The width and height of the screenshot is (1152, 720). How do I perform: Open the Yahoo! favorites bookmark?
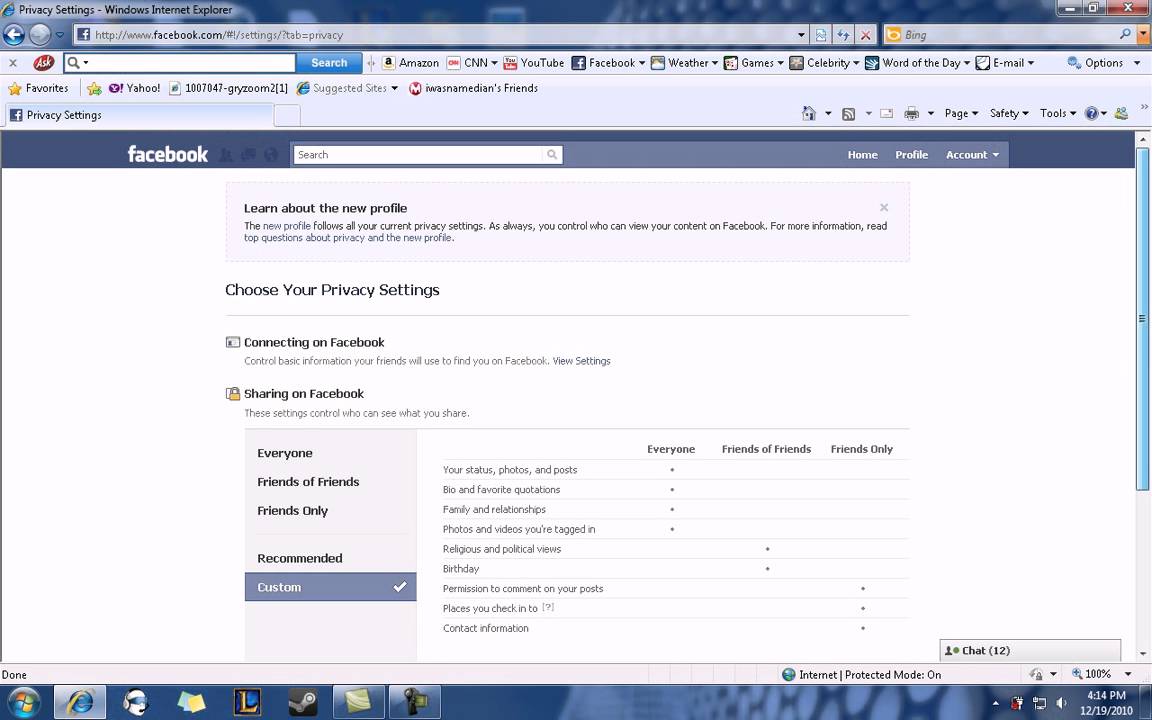pos(134,88)
